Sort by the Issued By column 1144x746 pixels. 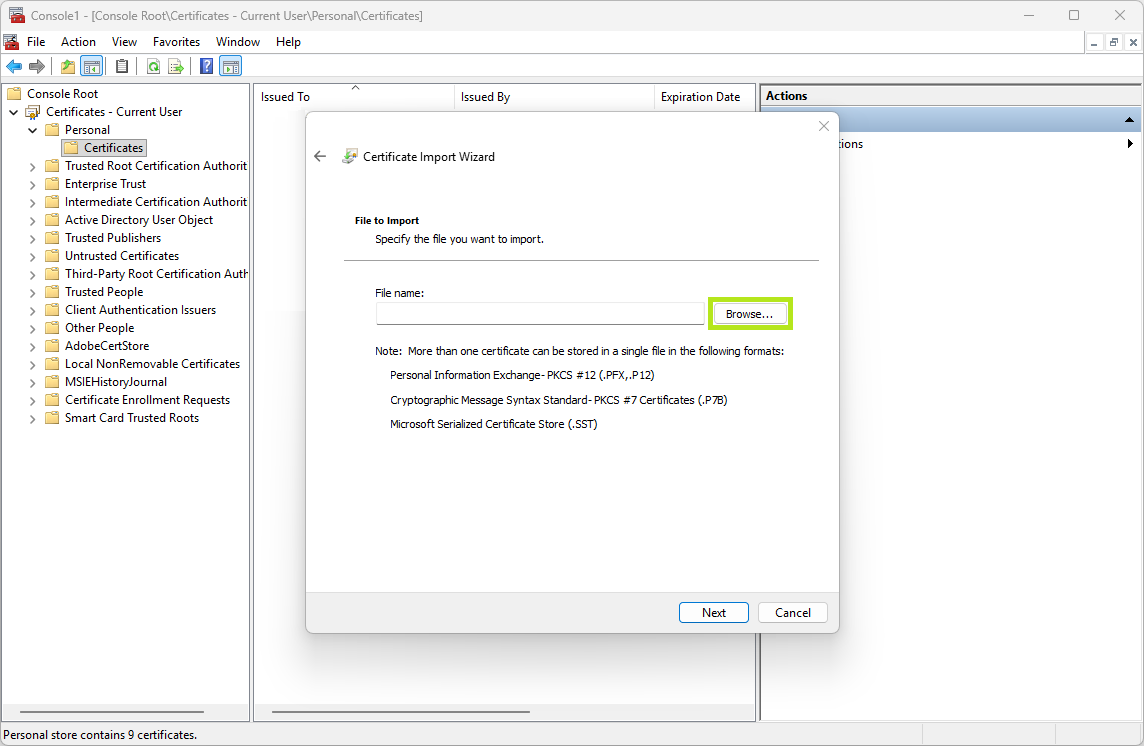[x=554, y=97]
